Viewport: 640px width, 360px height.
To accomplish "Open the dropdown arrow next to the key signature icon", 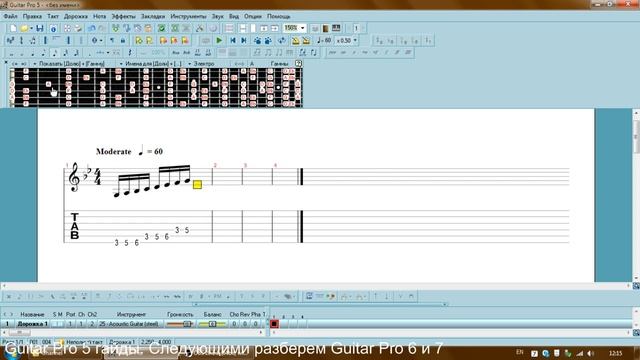I will pos(101,40).
